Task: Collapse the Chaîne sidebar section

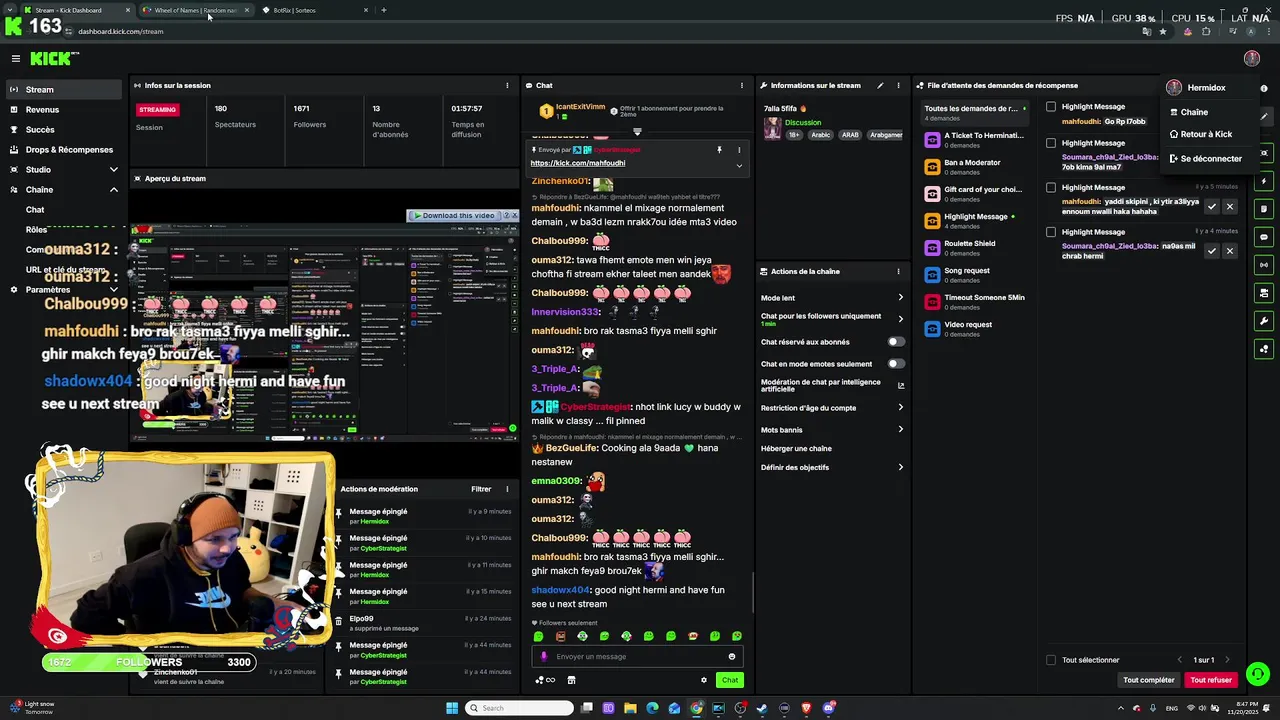Action: point(113,190)
